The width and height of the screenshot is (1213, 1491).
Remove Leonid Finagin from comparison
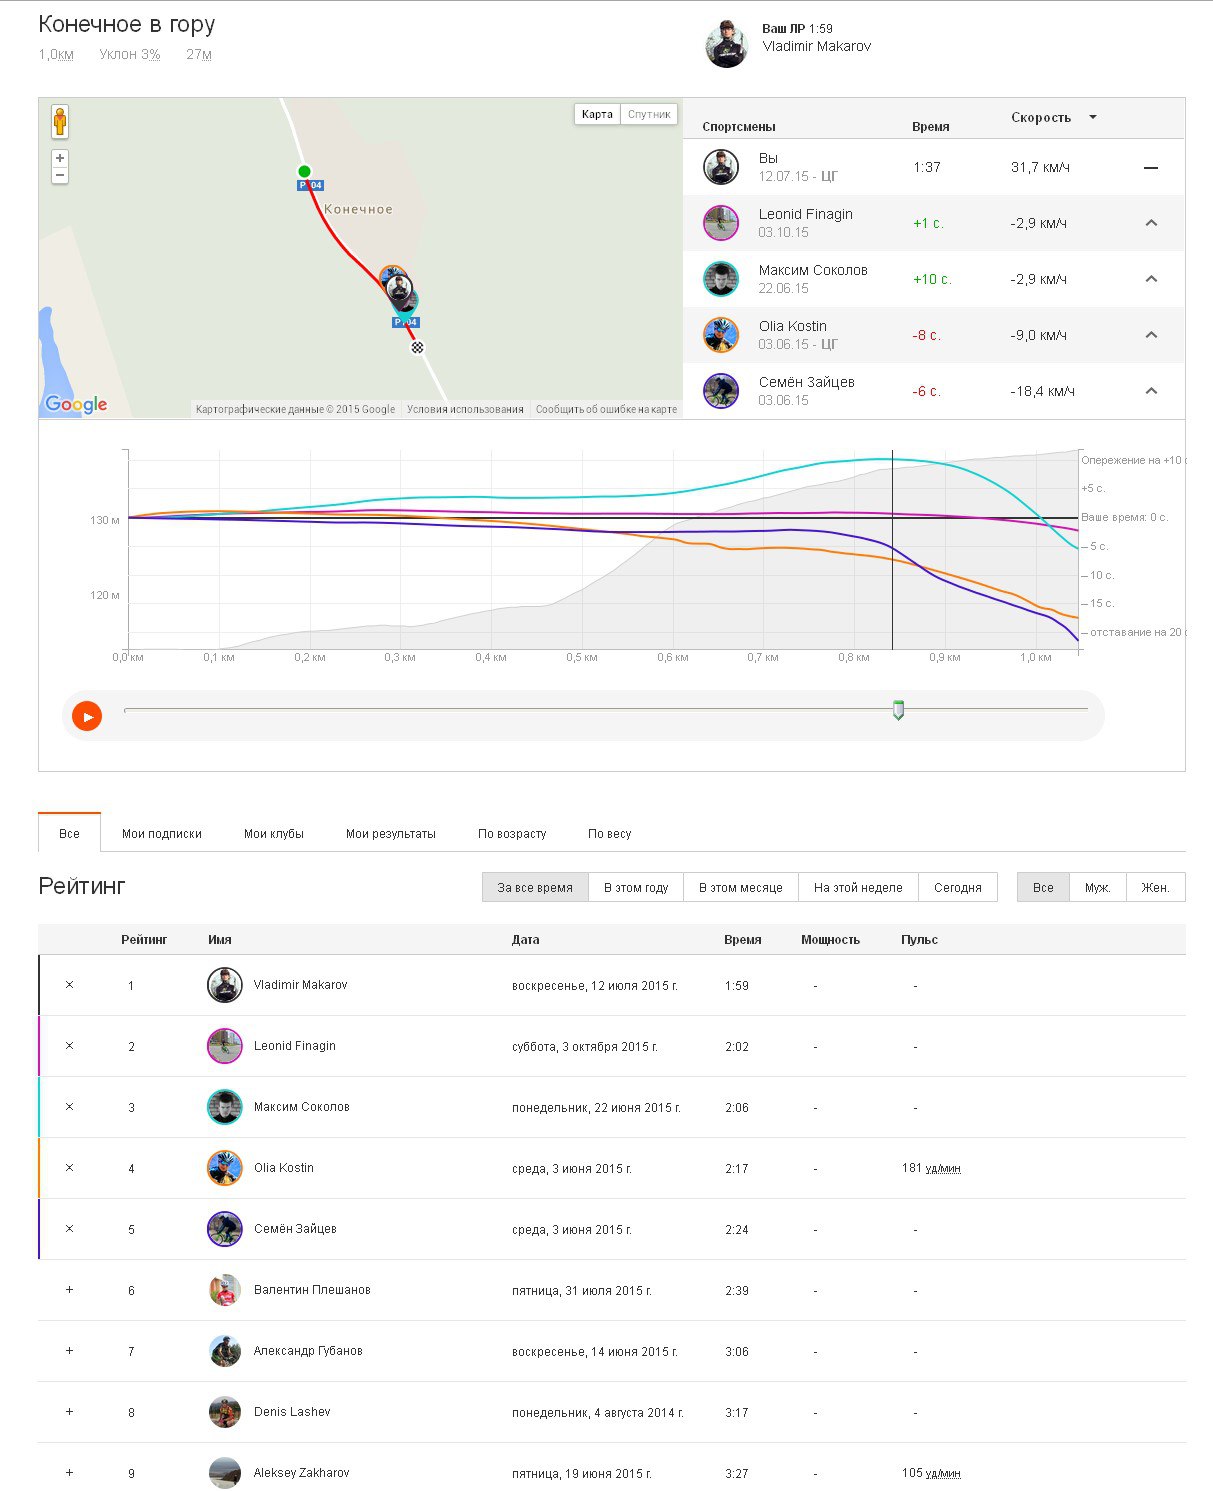pos(69,1046)
